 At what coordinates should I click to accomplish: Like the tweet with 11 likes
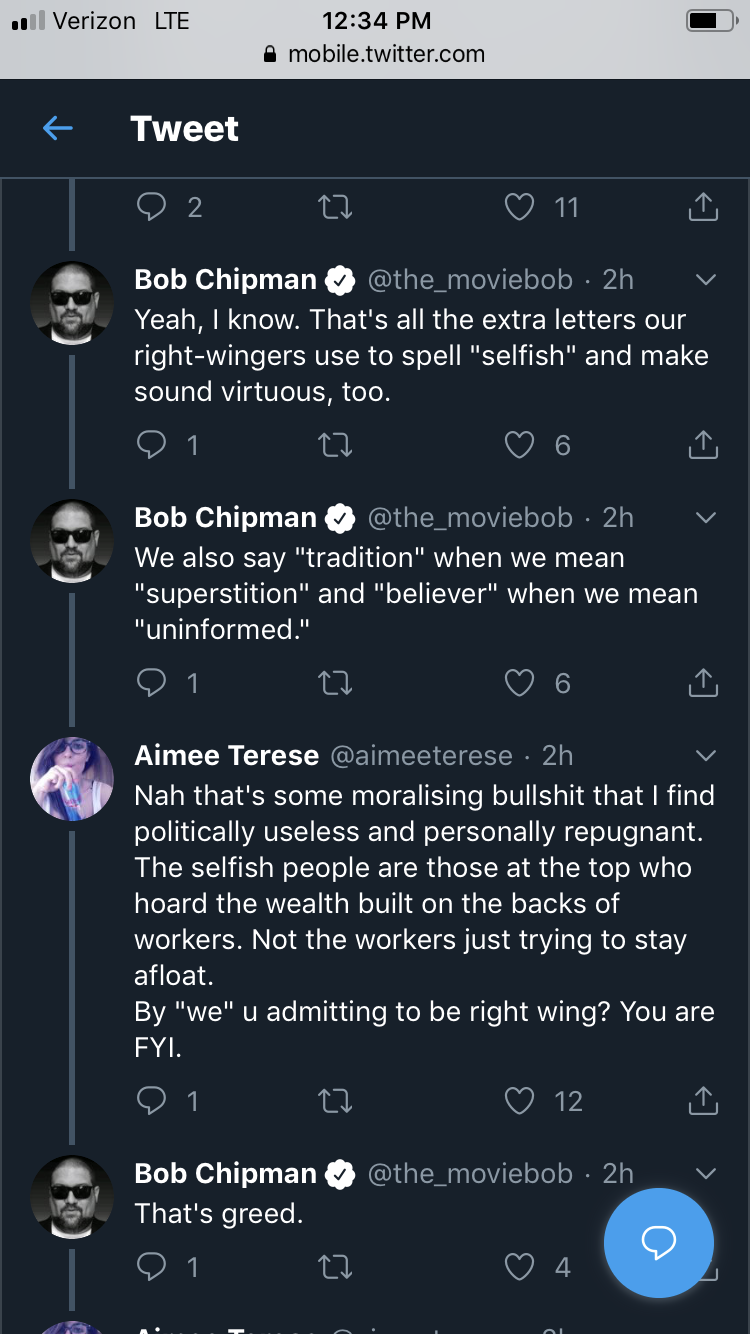[520, 207]
